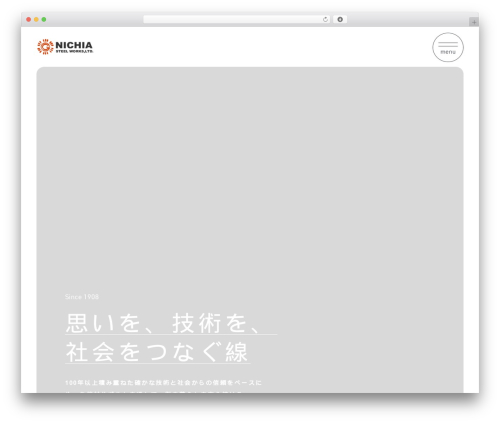Minimize the window with the yellow button

tap(36, 19)
